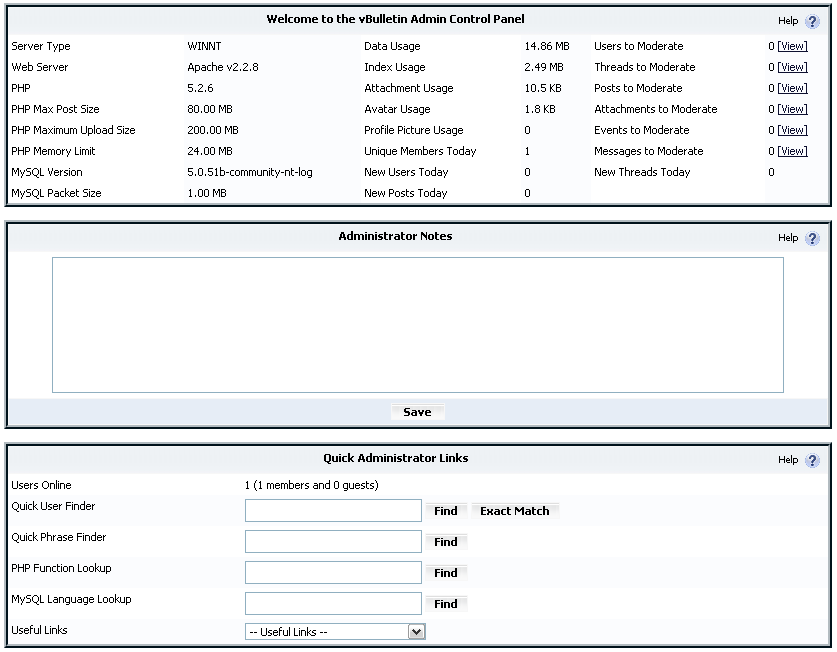Click the Administrator Notes panel title
This screenshot has width=837, height=652.
point(396,236)
